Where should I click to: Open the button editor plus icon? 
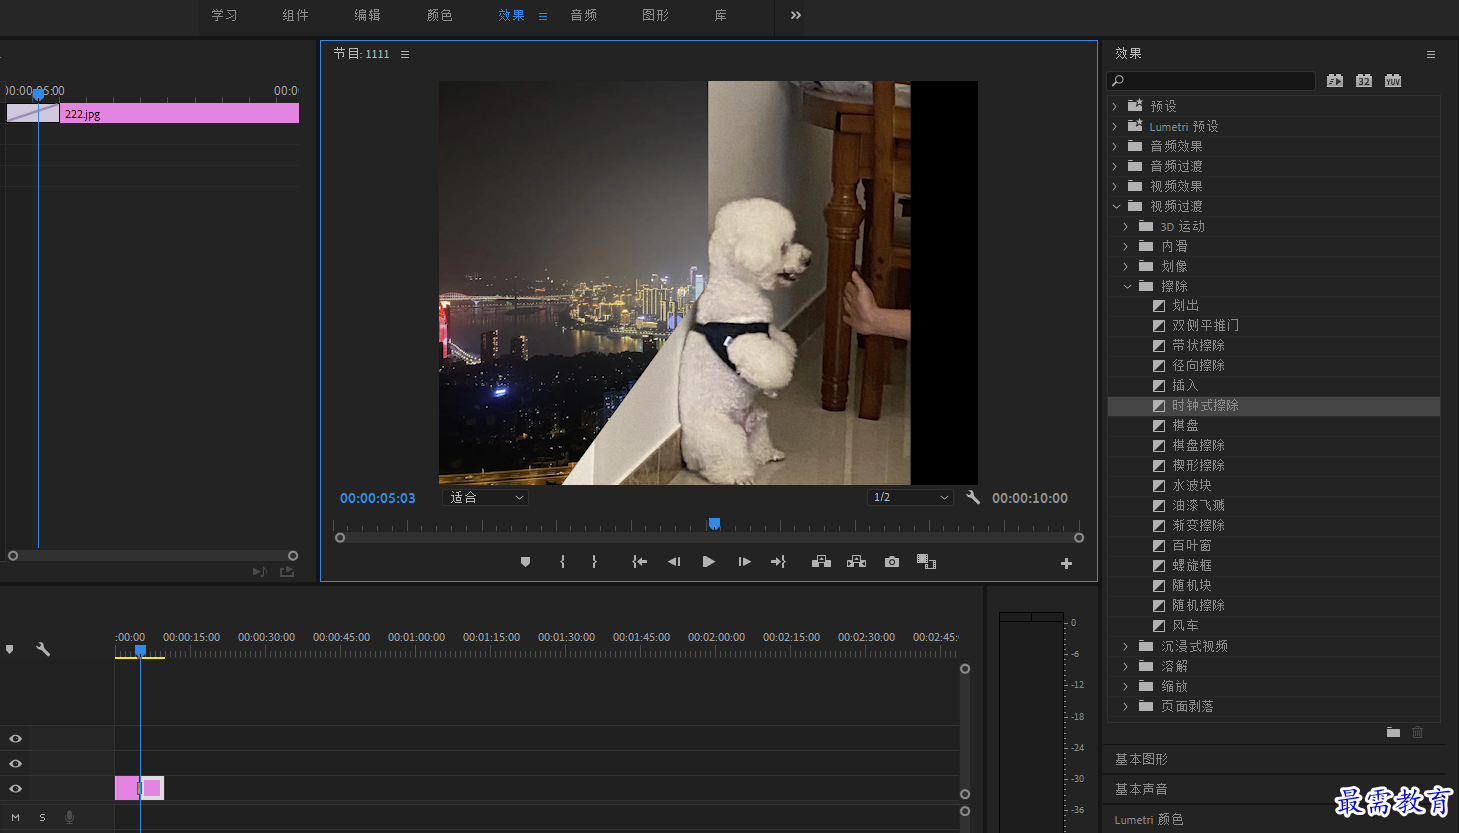tap(1066, 564)
